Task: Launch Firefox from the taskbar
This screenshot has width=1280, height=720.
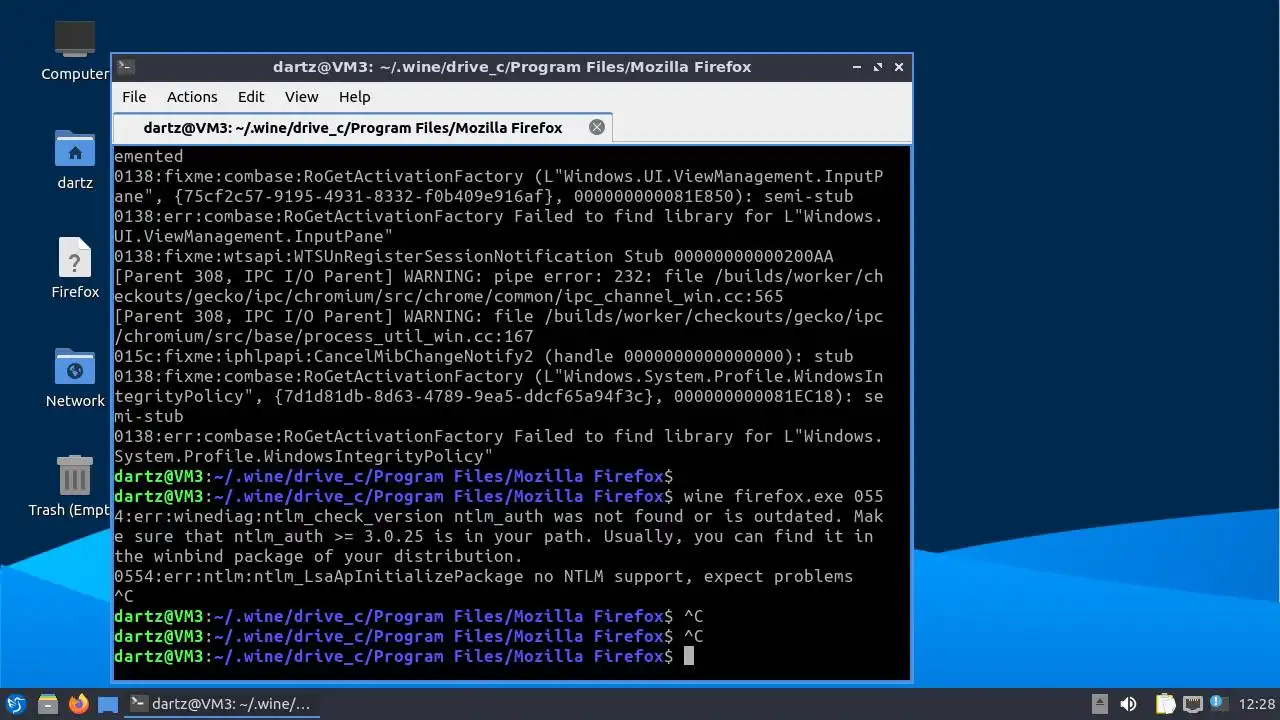Action: tap(78, 704)
